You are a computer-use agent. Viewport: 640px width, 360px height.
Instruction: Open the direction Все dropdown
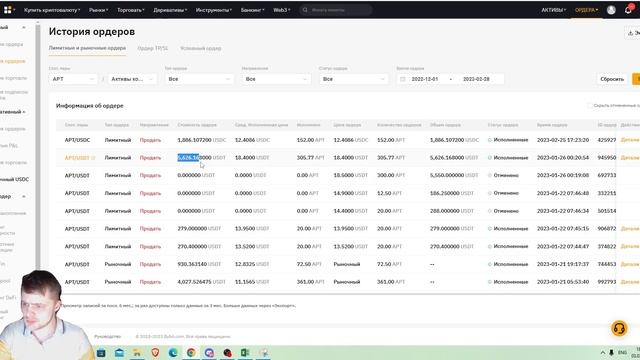point(276,79)
